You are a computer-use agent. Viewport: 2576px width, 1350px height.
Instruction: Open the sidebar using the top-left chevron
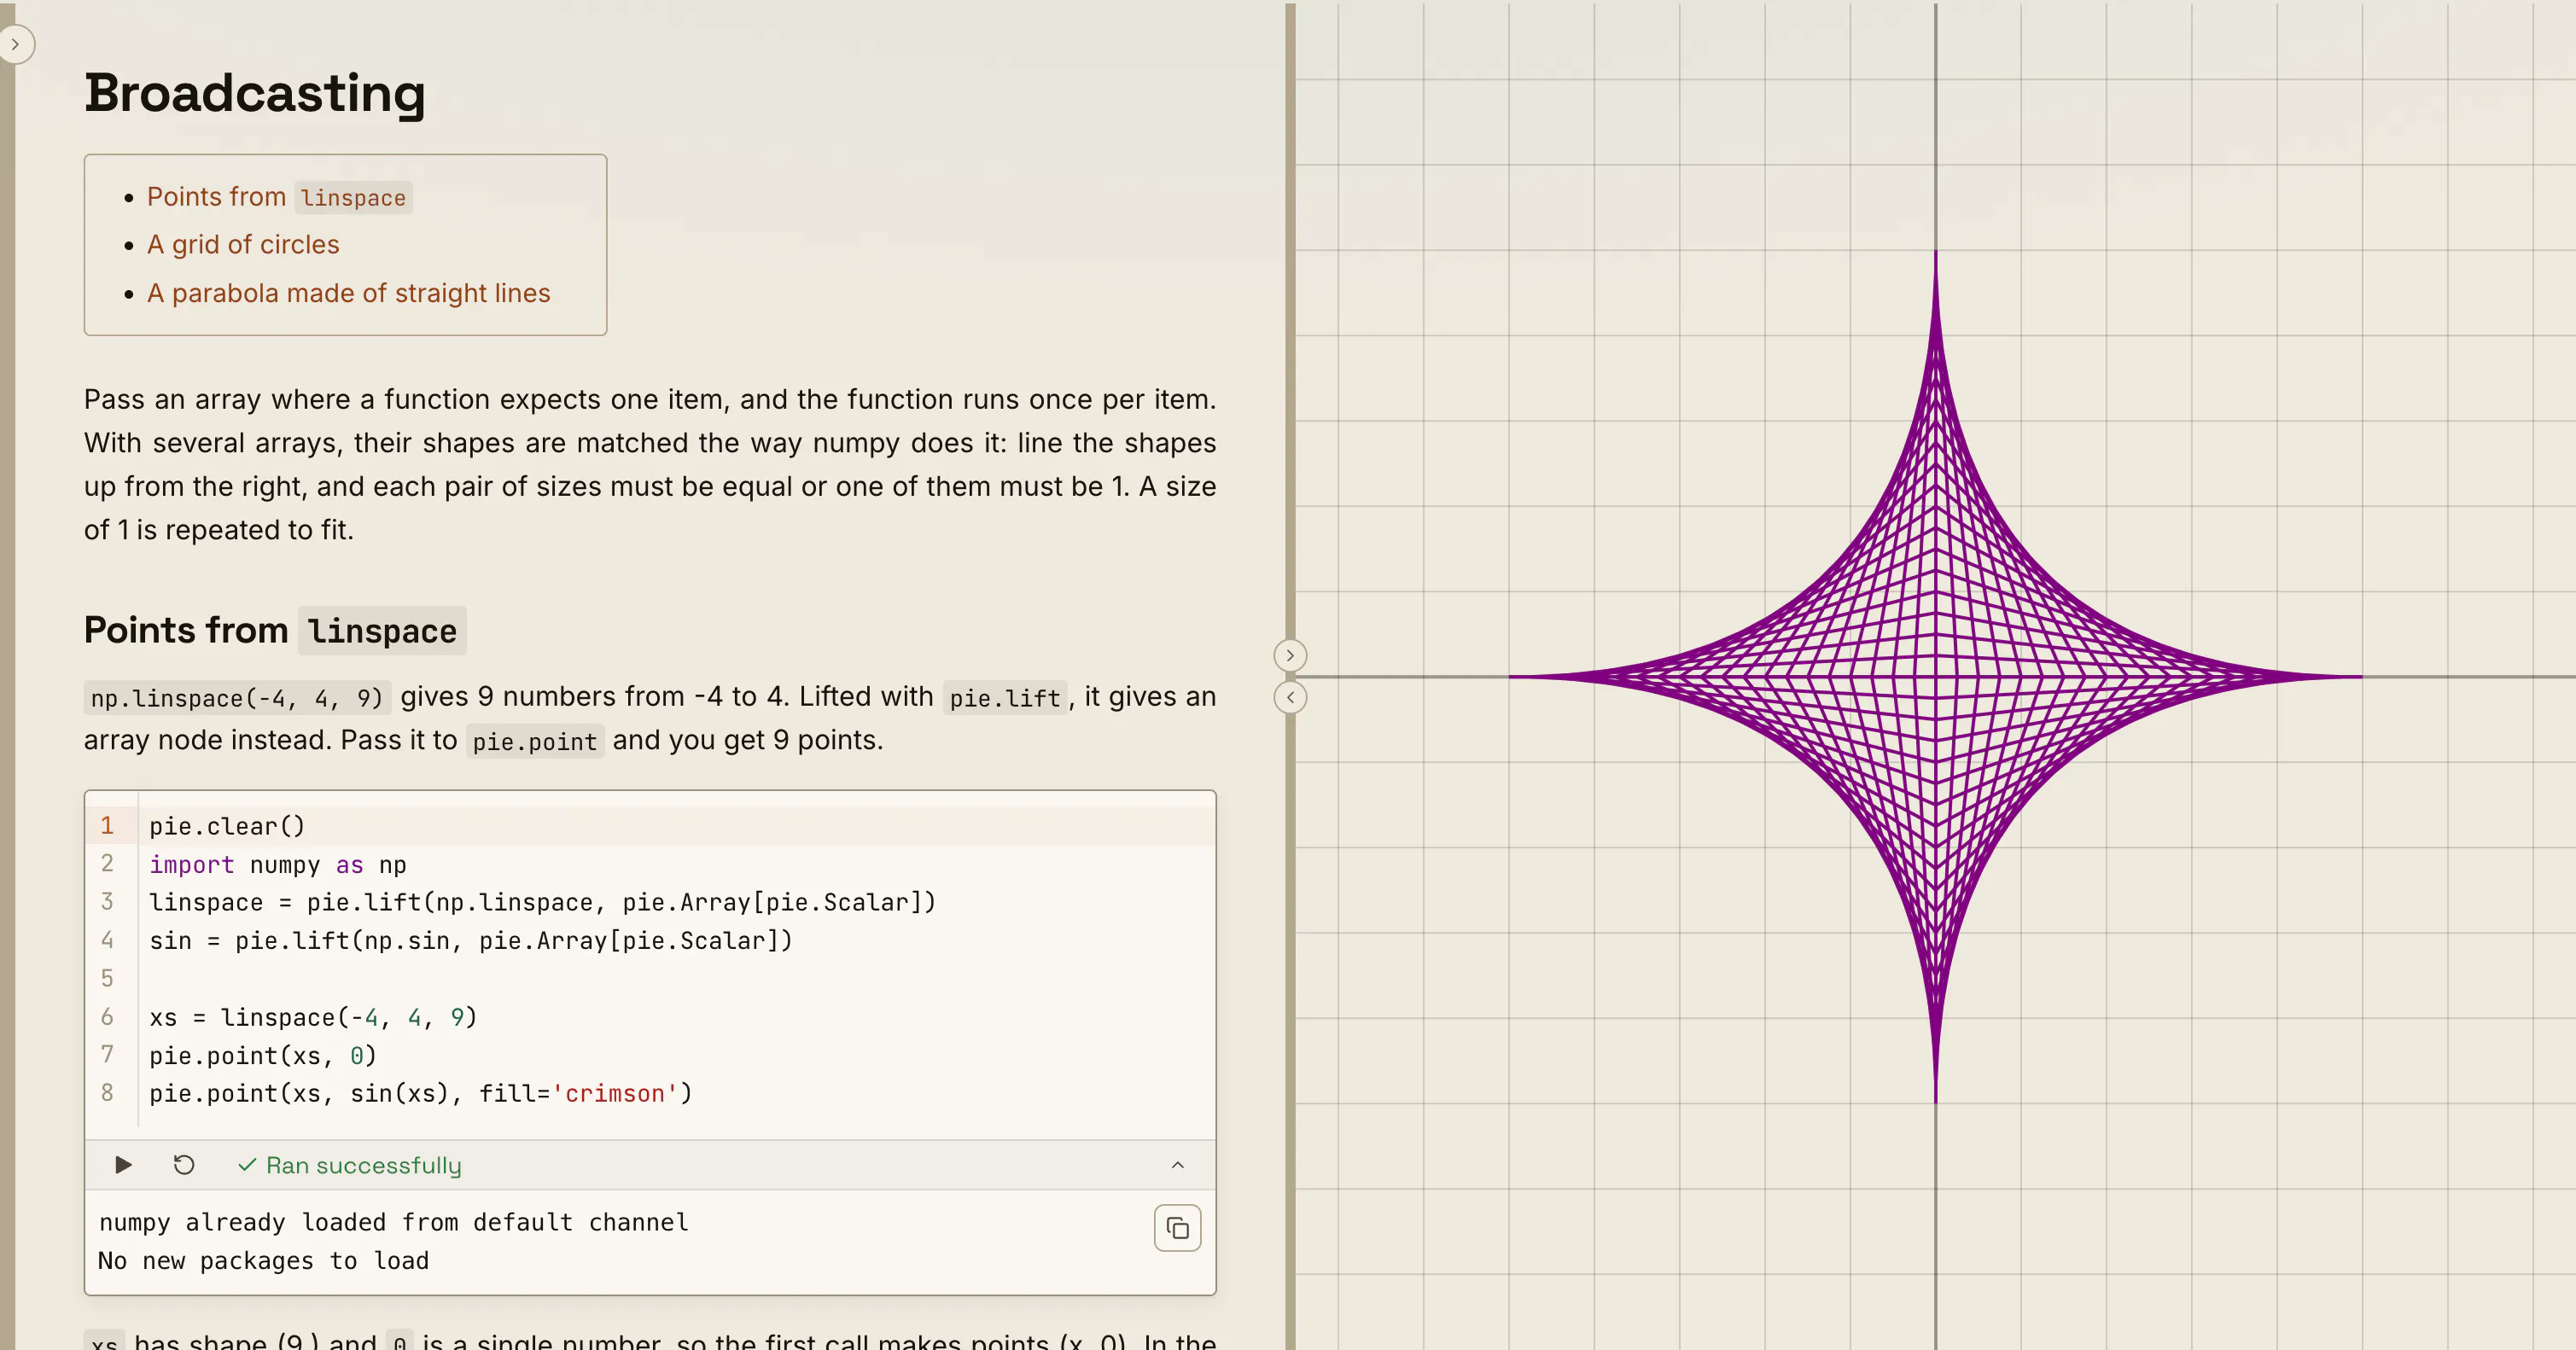[16, 44]
